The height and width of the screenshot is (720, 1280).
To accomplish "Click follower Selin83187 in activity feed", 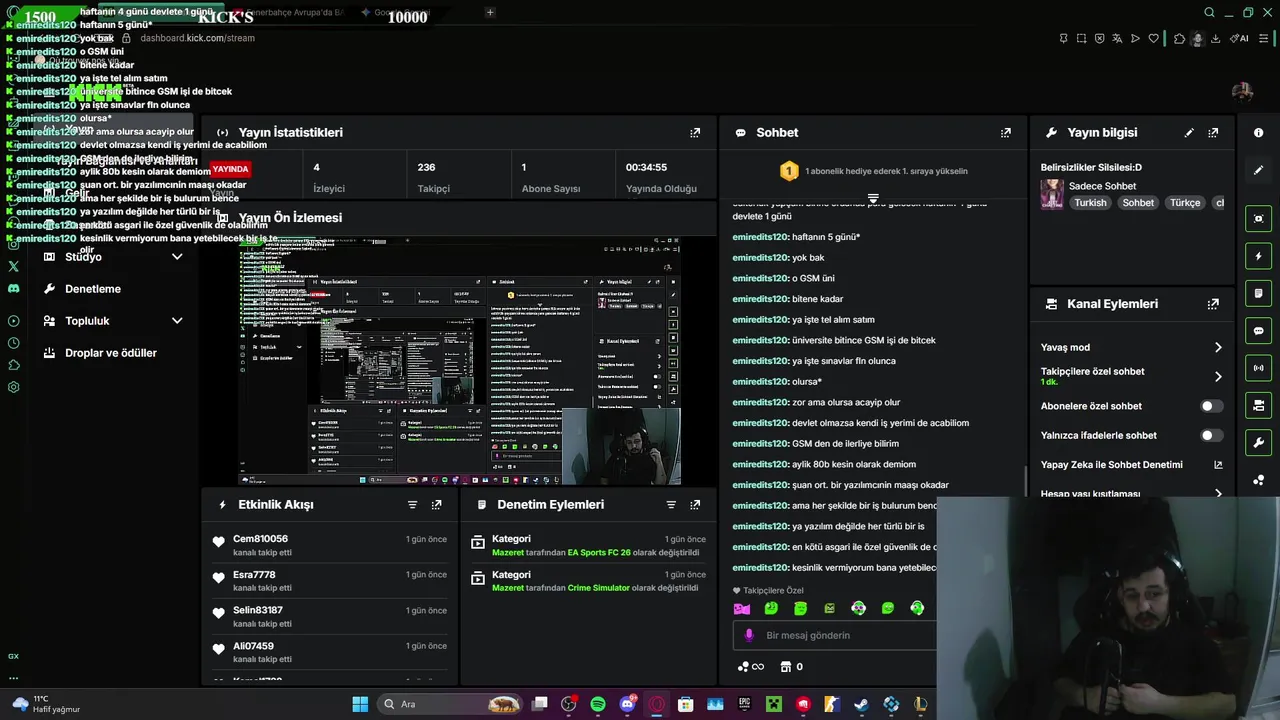I will (258, 610).
